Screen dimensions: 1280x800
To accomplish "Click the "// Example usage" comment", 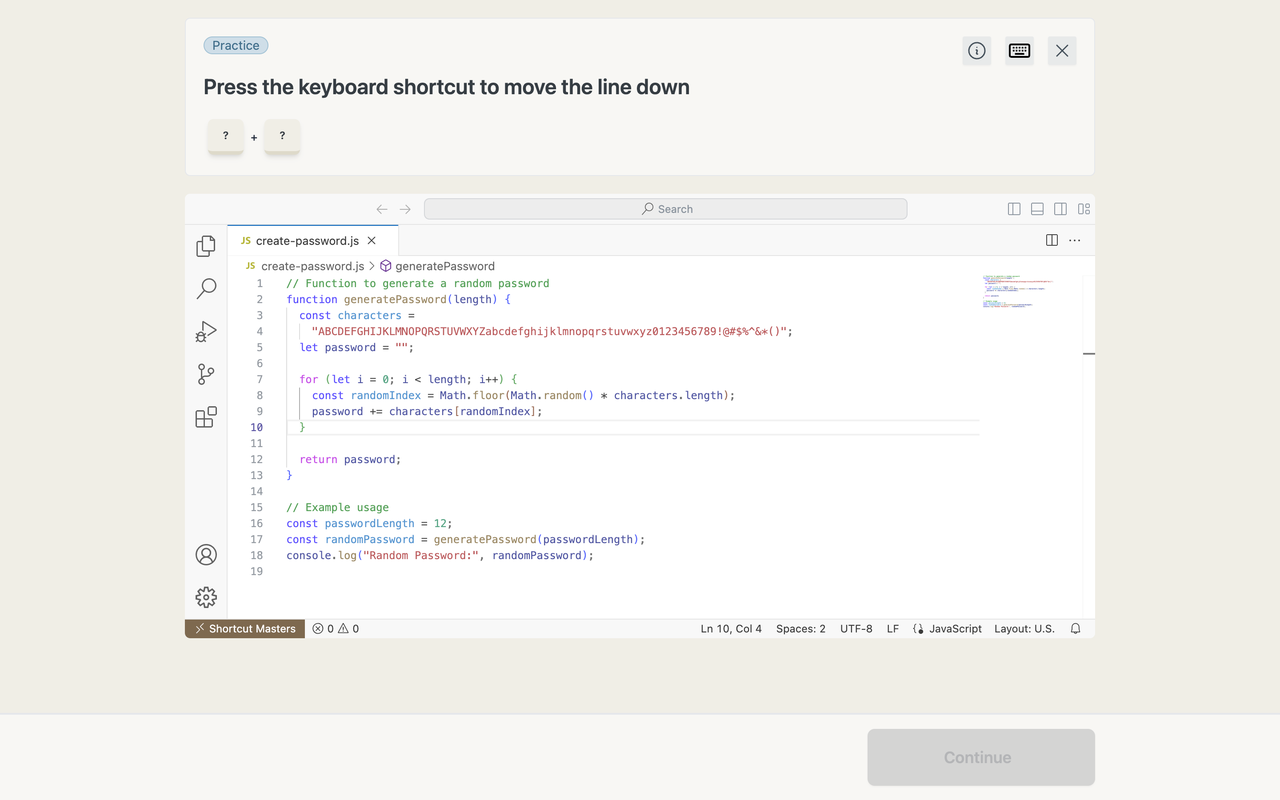I will tap(337, 507).
